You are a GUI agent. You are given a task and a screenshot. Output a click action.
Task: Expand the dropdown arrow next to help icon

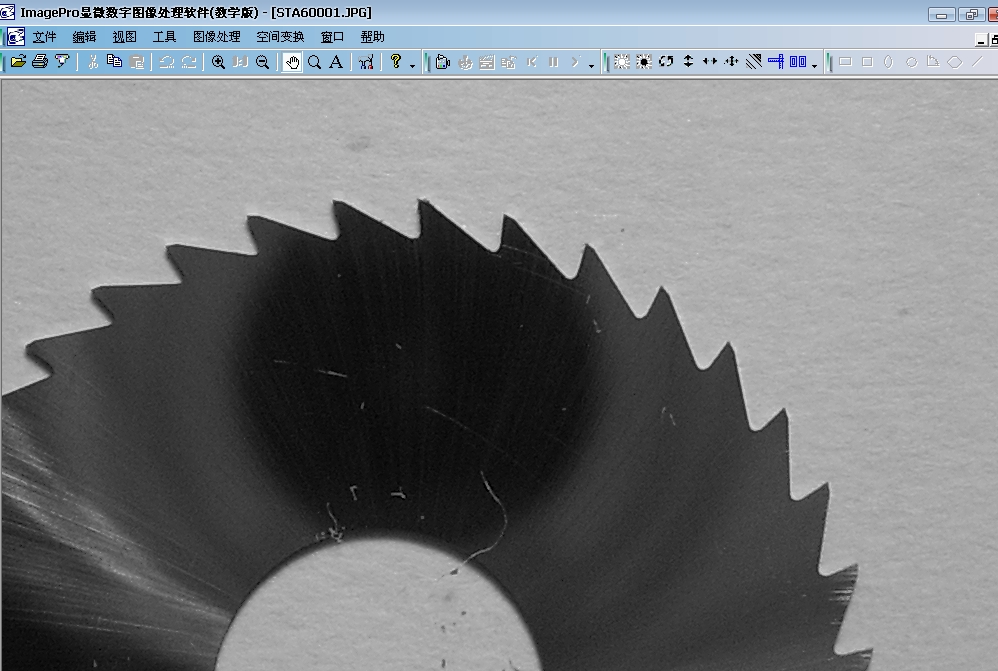pos(412,65)
